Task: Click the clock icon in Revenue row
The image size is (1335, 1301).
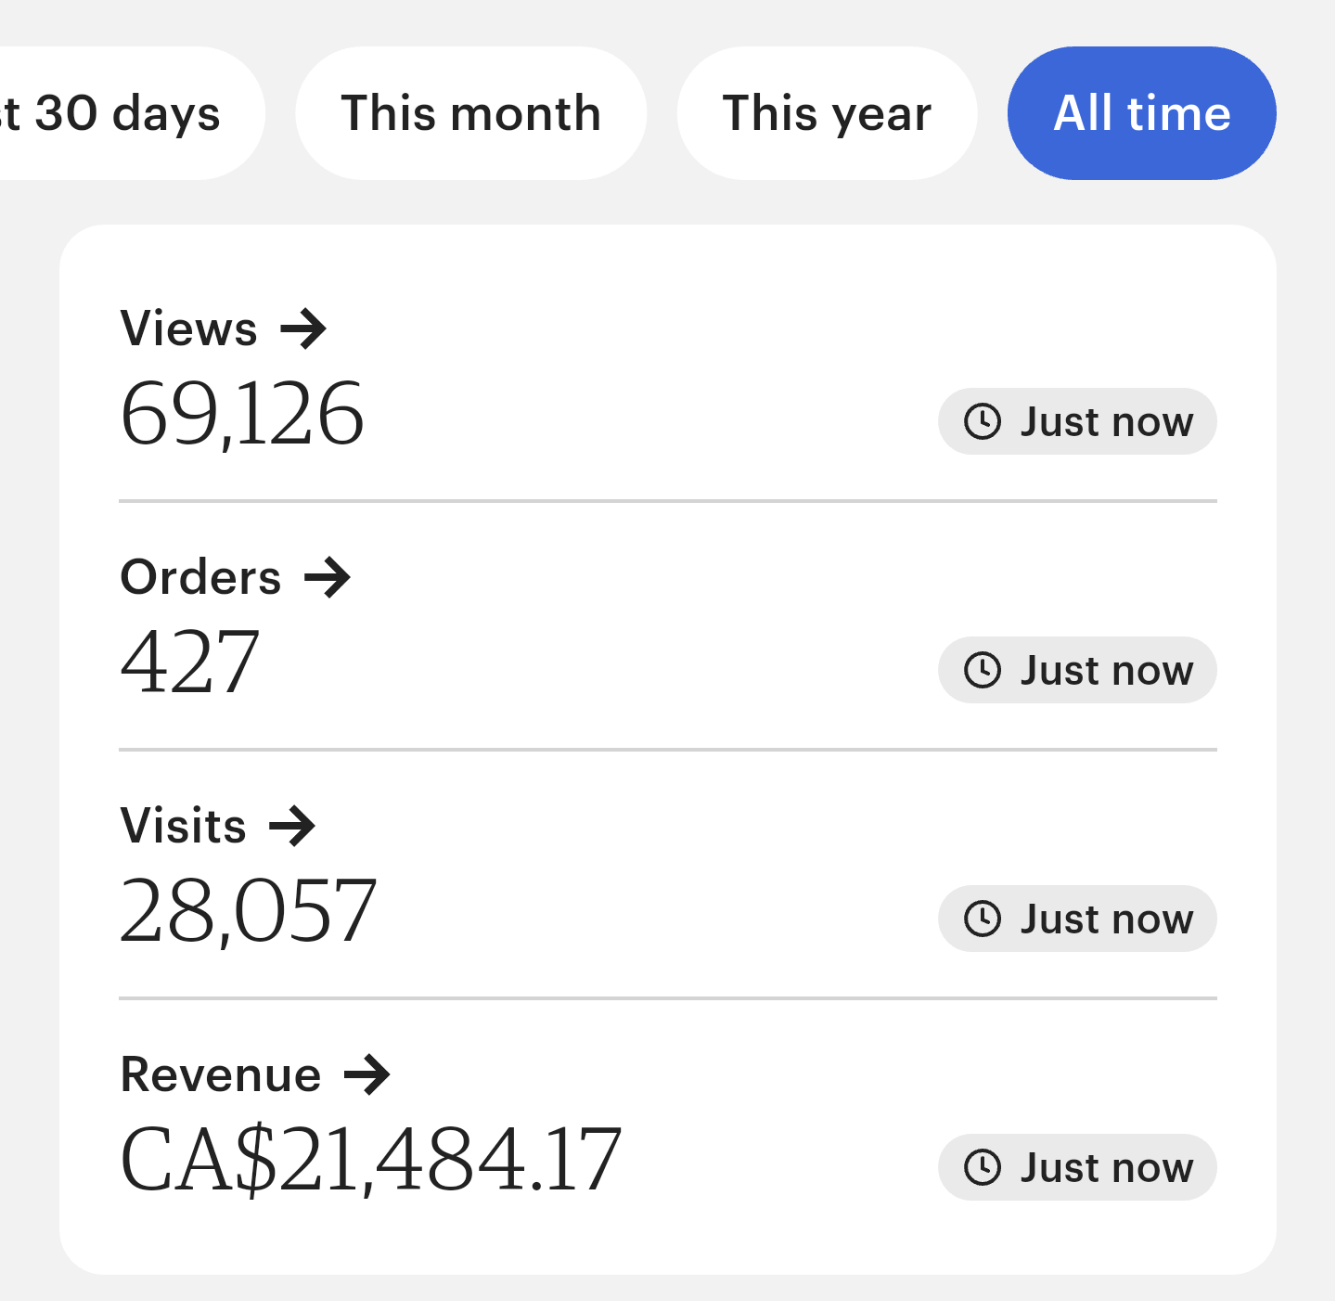Action: pos(983,1167)
